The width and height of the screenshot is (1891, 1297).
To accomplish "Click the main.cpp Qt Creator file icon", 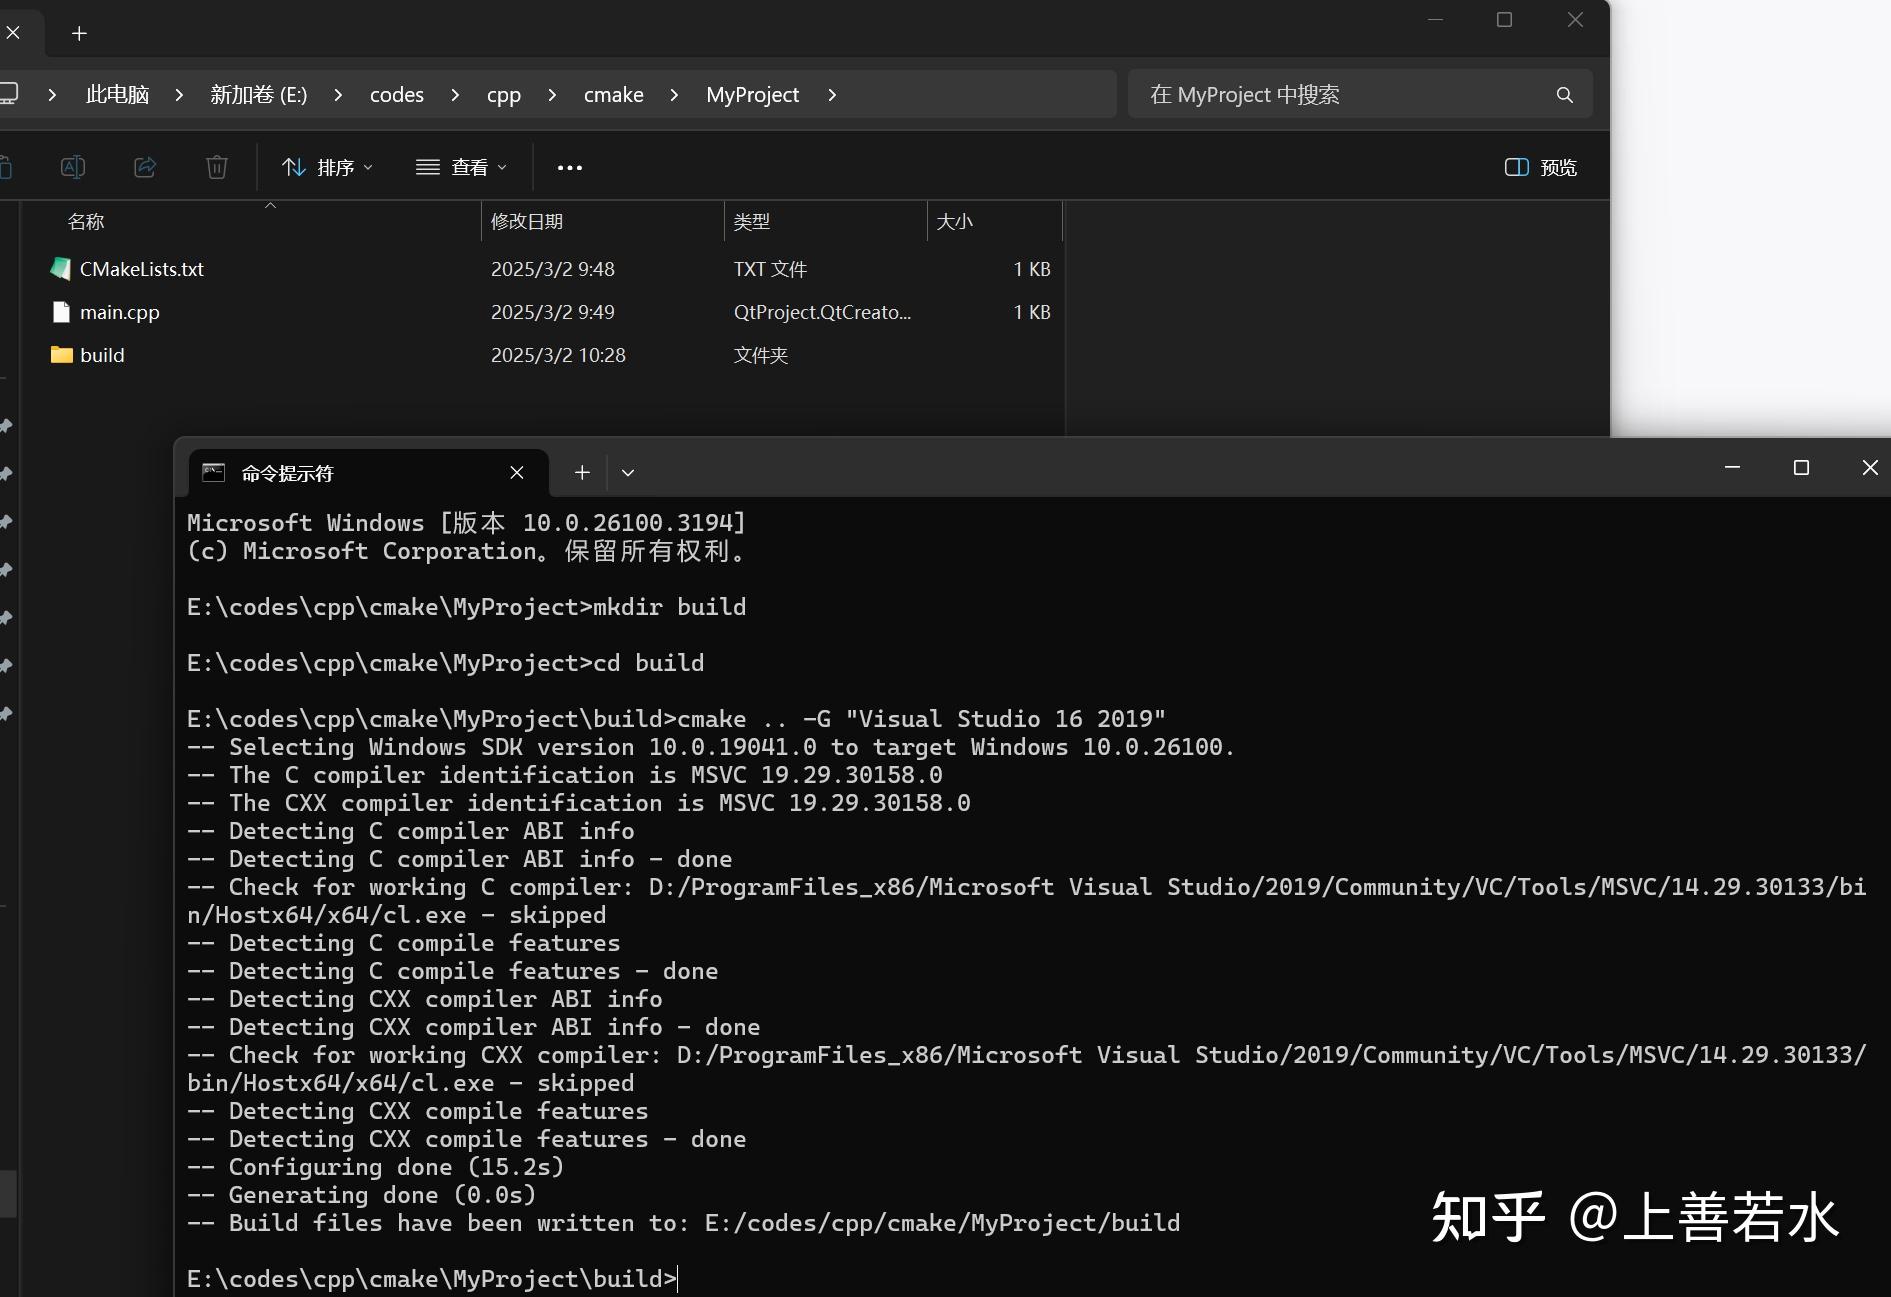I will pyautogui.click(x=60, y=312).
